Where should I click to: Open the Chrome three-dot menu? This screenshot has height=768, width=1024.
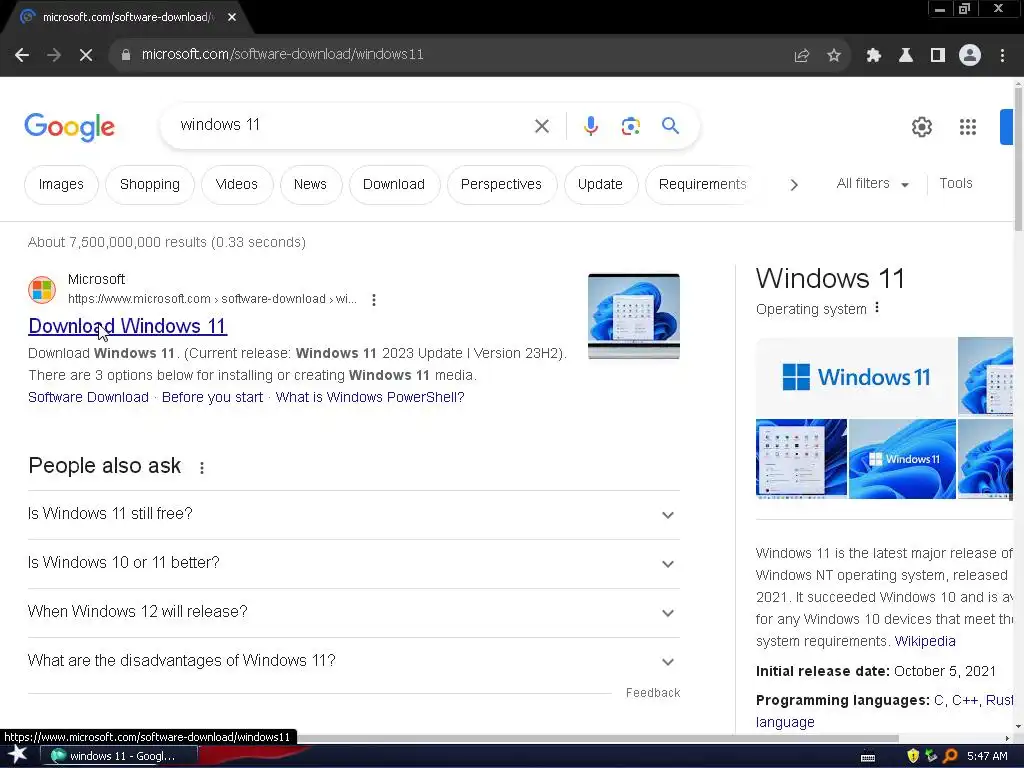pyautogui.click(x=1002, y=56)
